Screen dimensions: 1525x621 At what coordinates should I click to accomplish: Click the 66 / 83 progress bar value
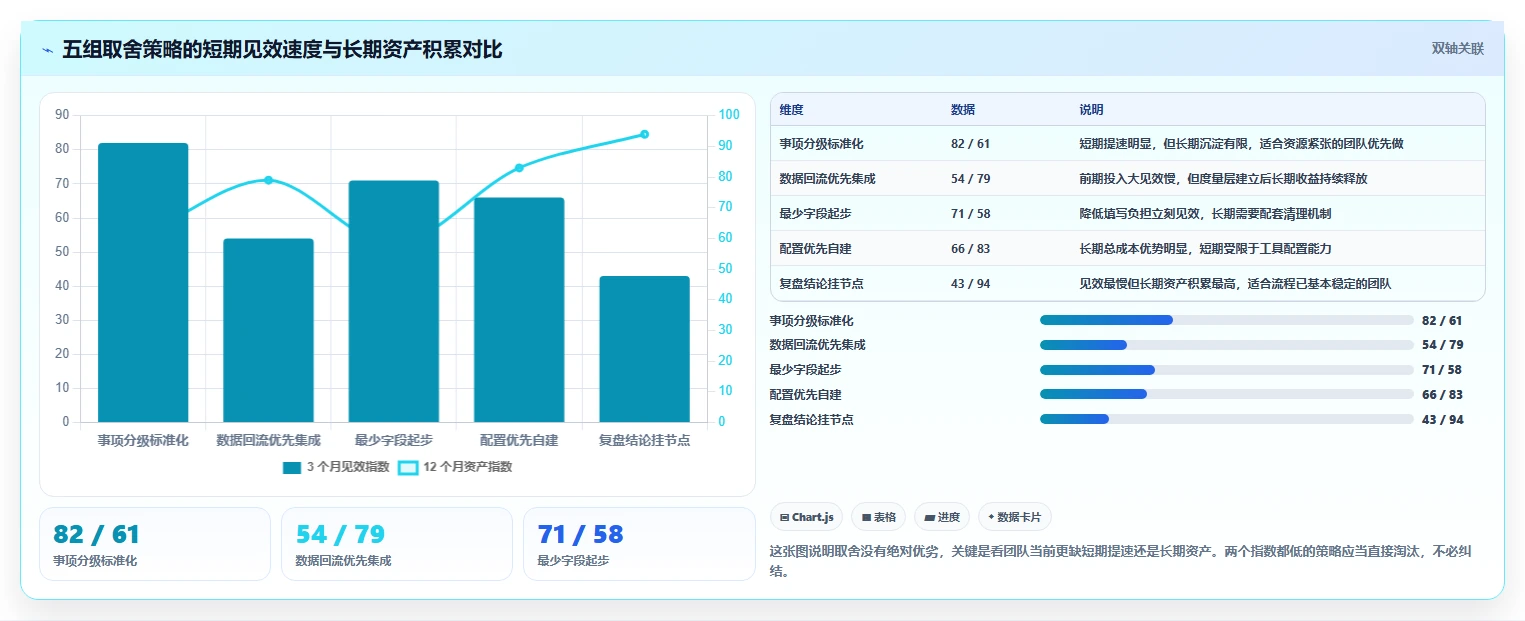point(1442,395)
